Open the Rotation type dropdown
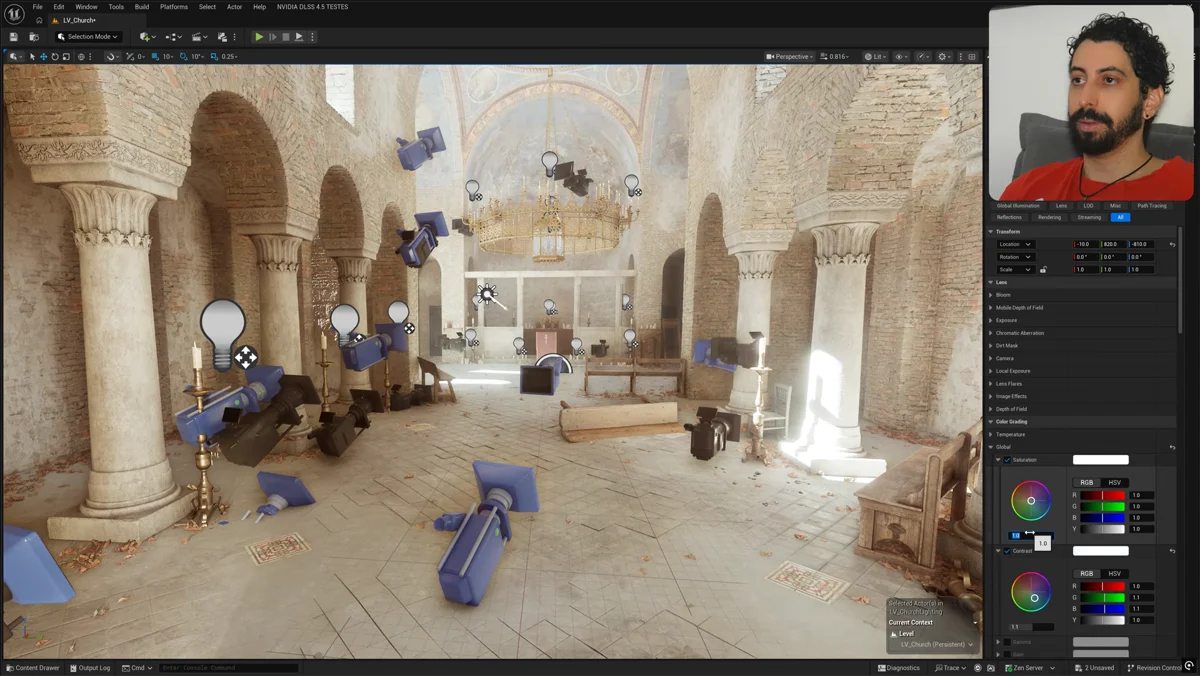 point(1015,257)
